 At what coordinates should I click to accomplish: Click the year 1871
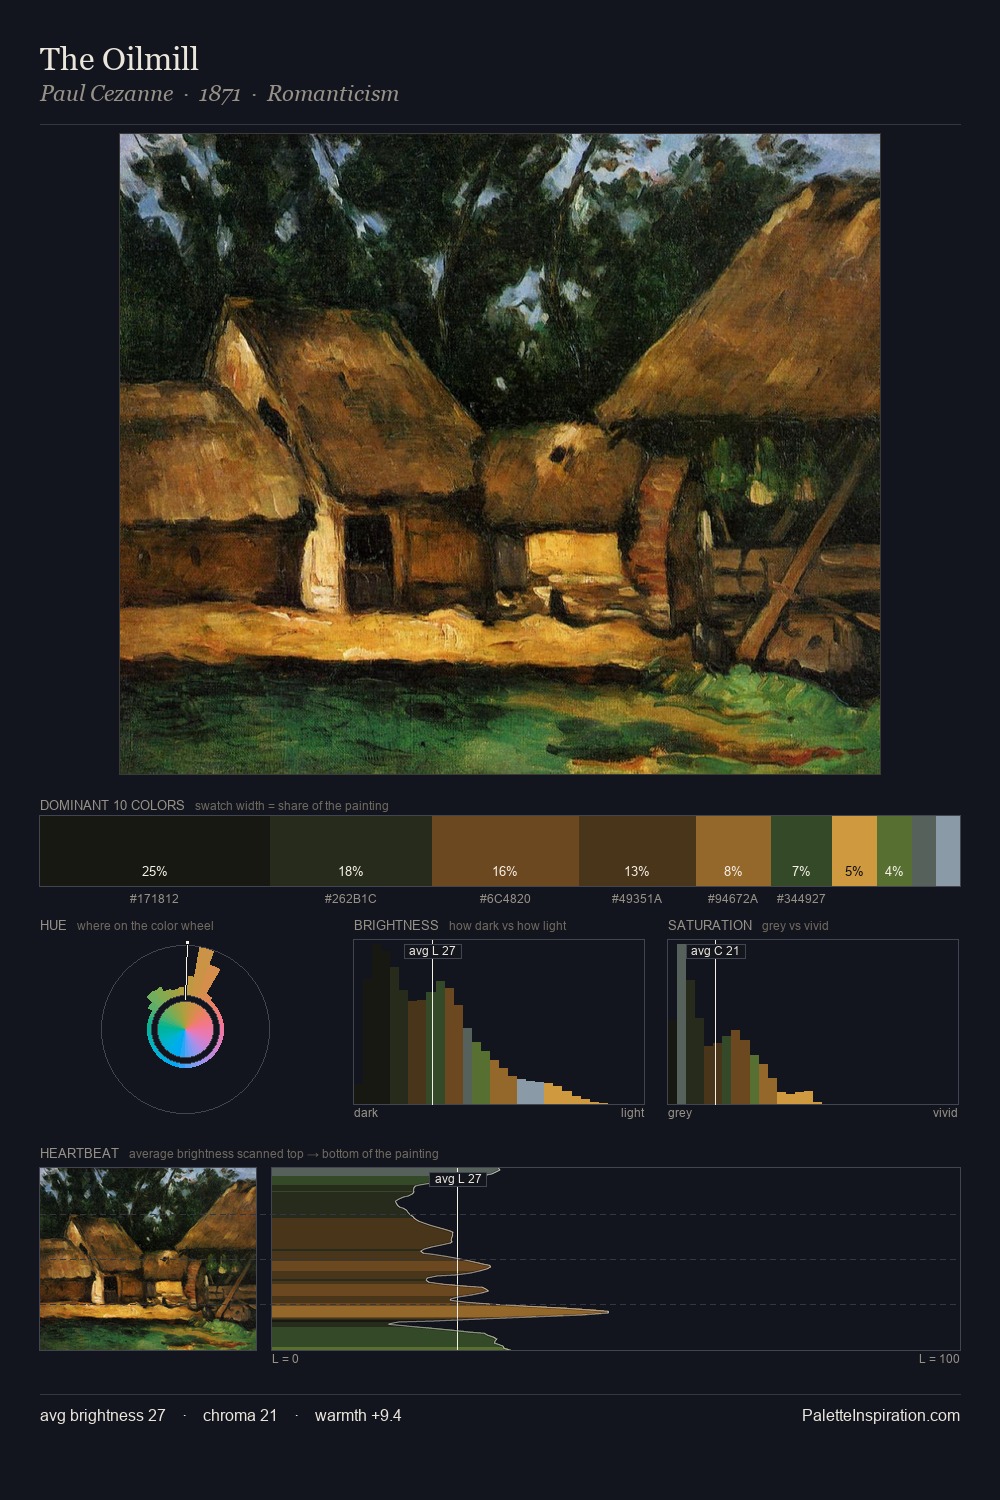pyautogui.click(x=220, y=93)
